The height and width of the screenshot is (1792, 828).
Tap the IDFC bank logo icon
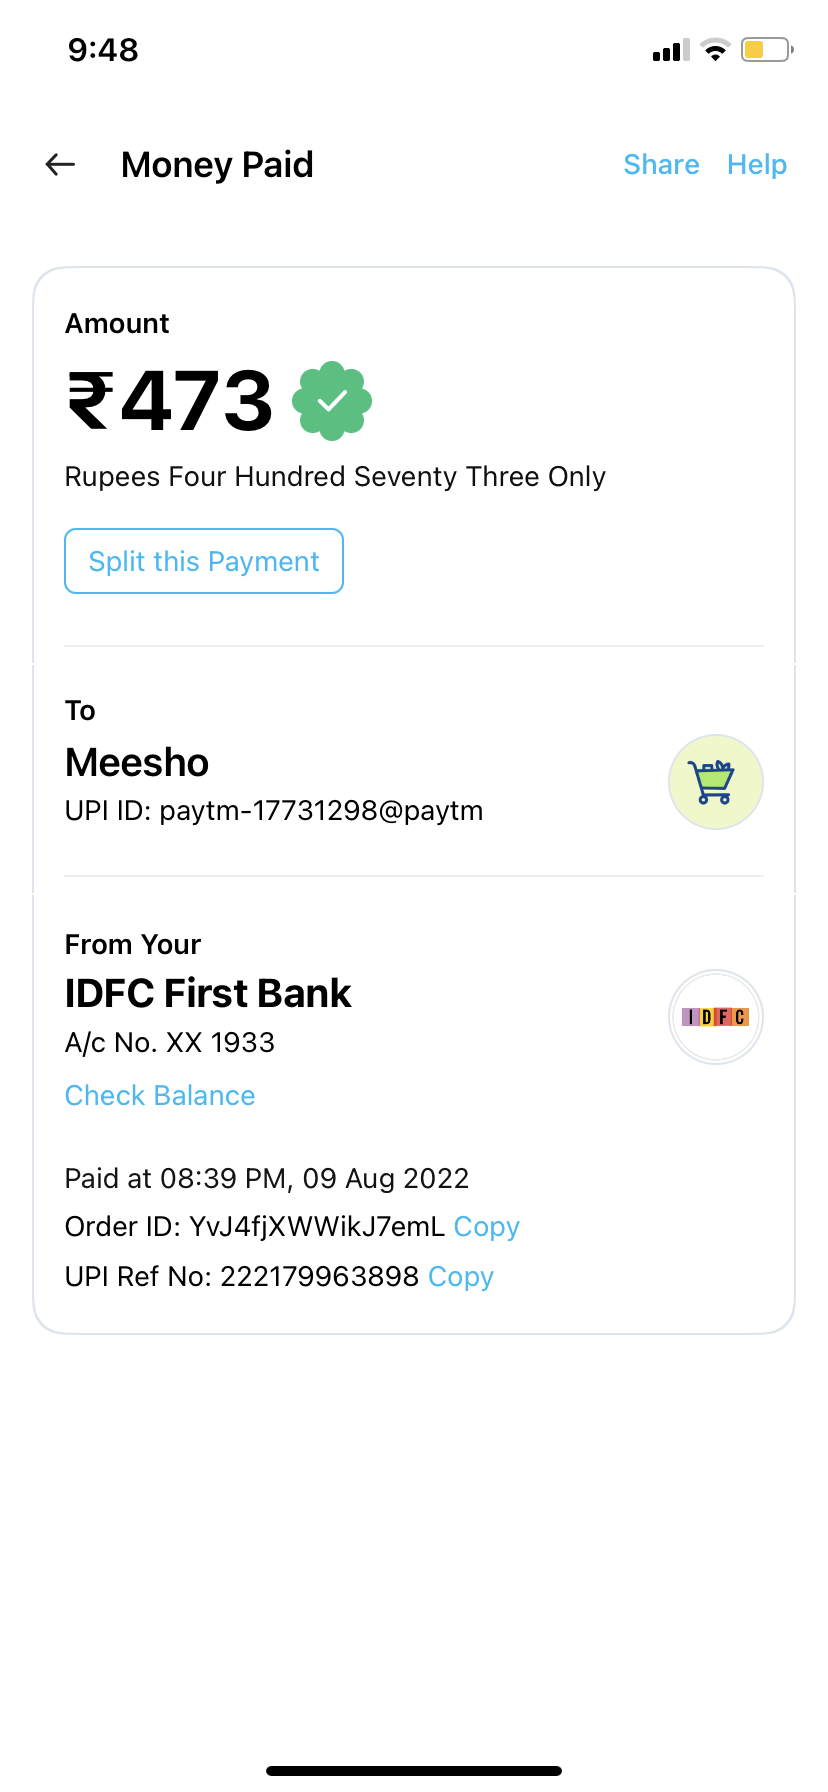click(715, 1017)
